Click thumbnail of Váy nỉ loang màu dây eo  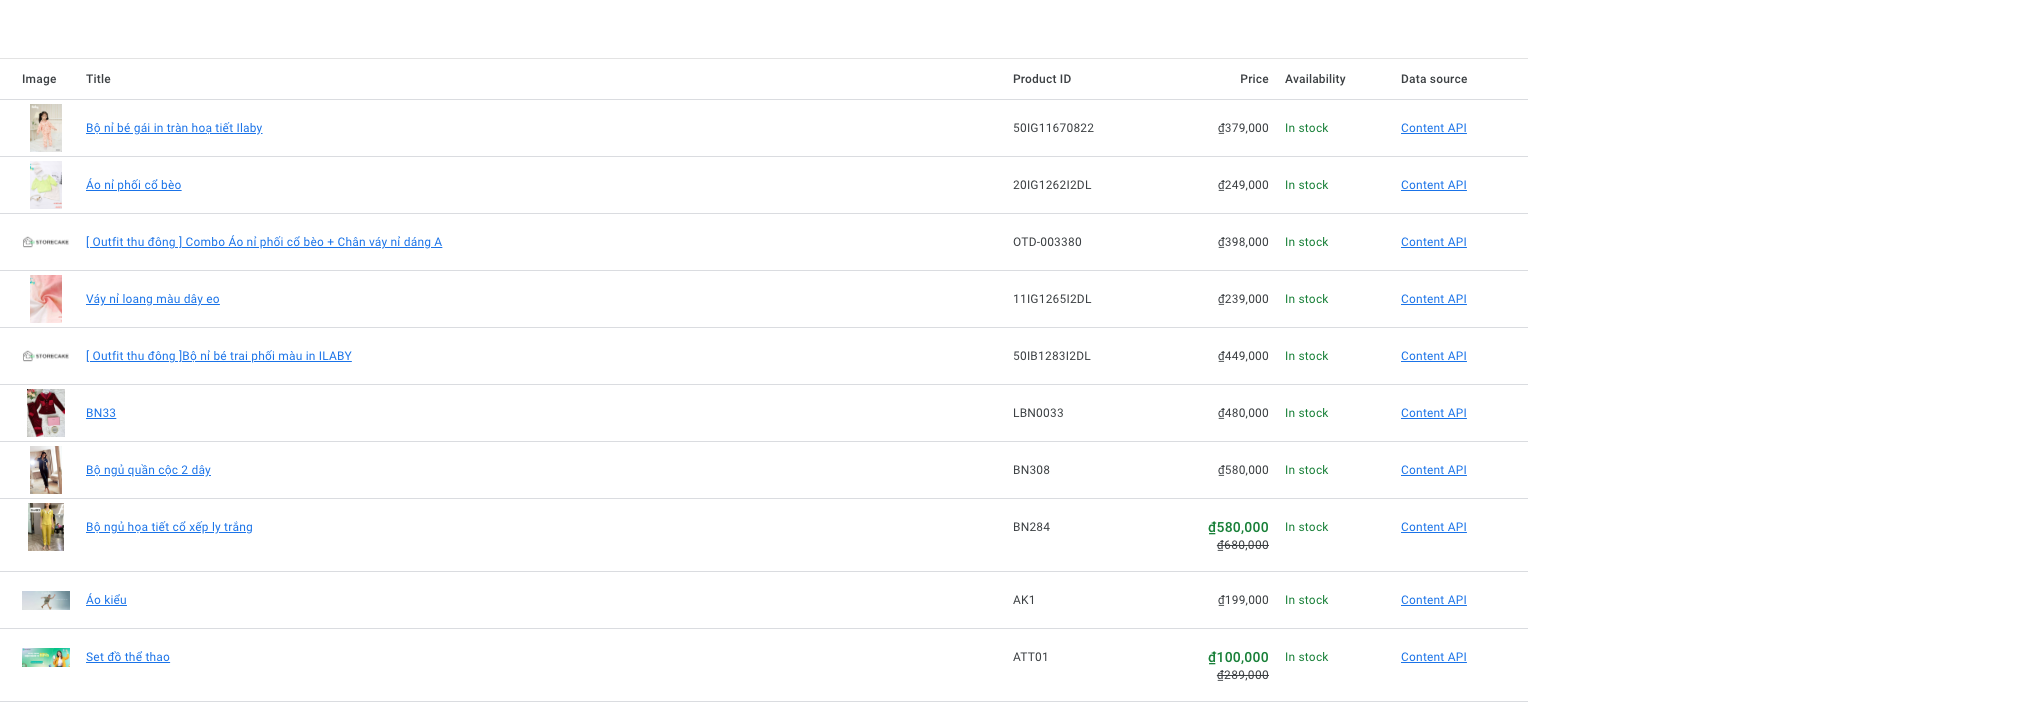(x=46, y=299)
